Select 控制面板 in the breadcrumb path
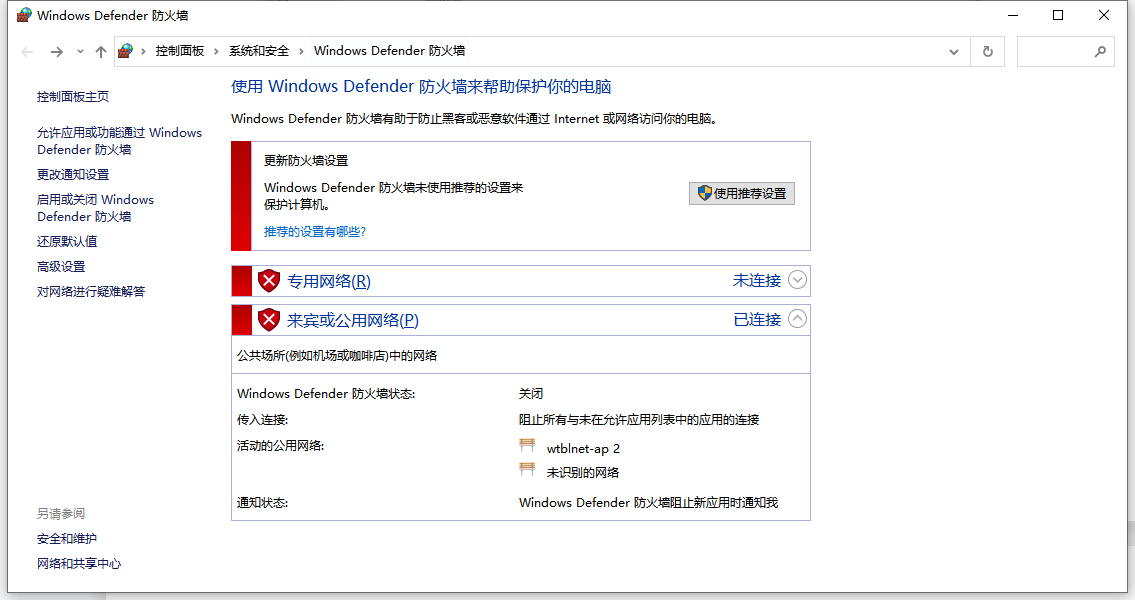 point(180,51)
